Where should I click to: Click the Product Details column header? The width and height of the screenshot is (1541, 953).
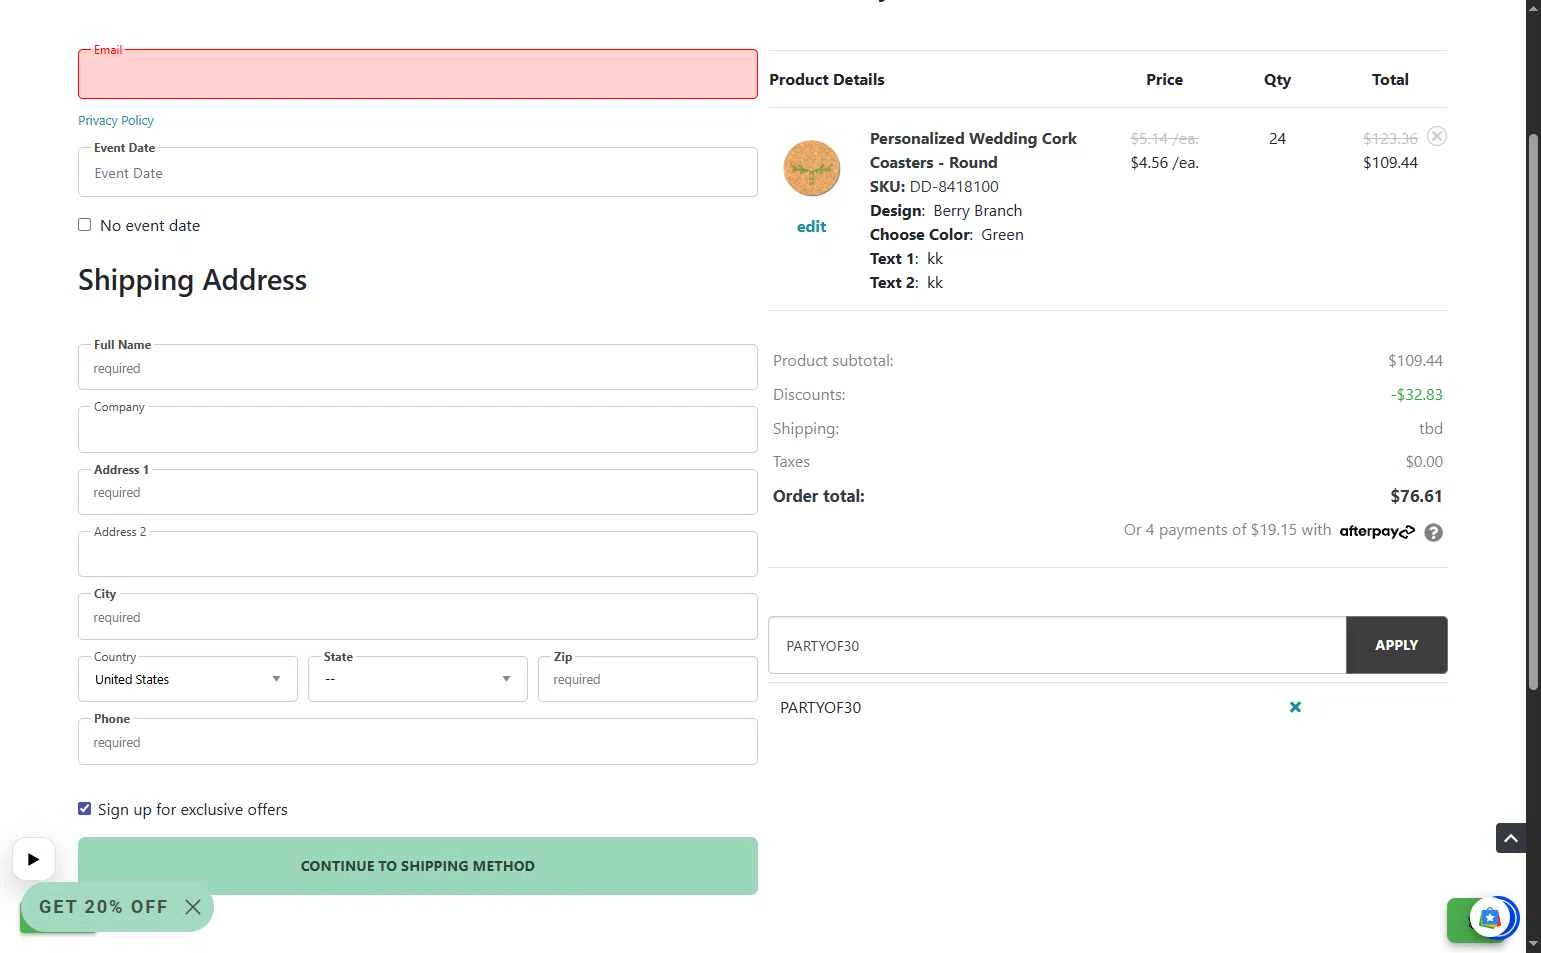827,79
